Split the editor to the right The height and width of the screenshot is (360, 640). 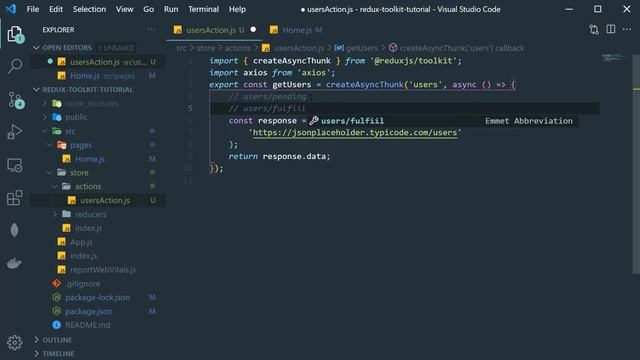pos(611,29)
